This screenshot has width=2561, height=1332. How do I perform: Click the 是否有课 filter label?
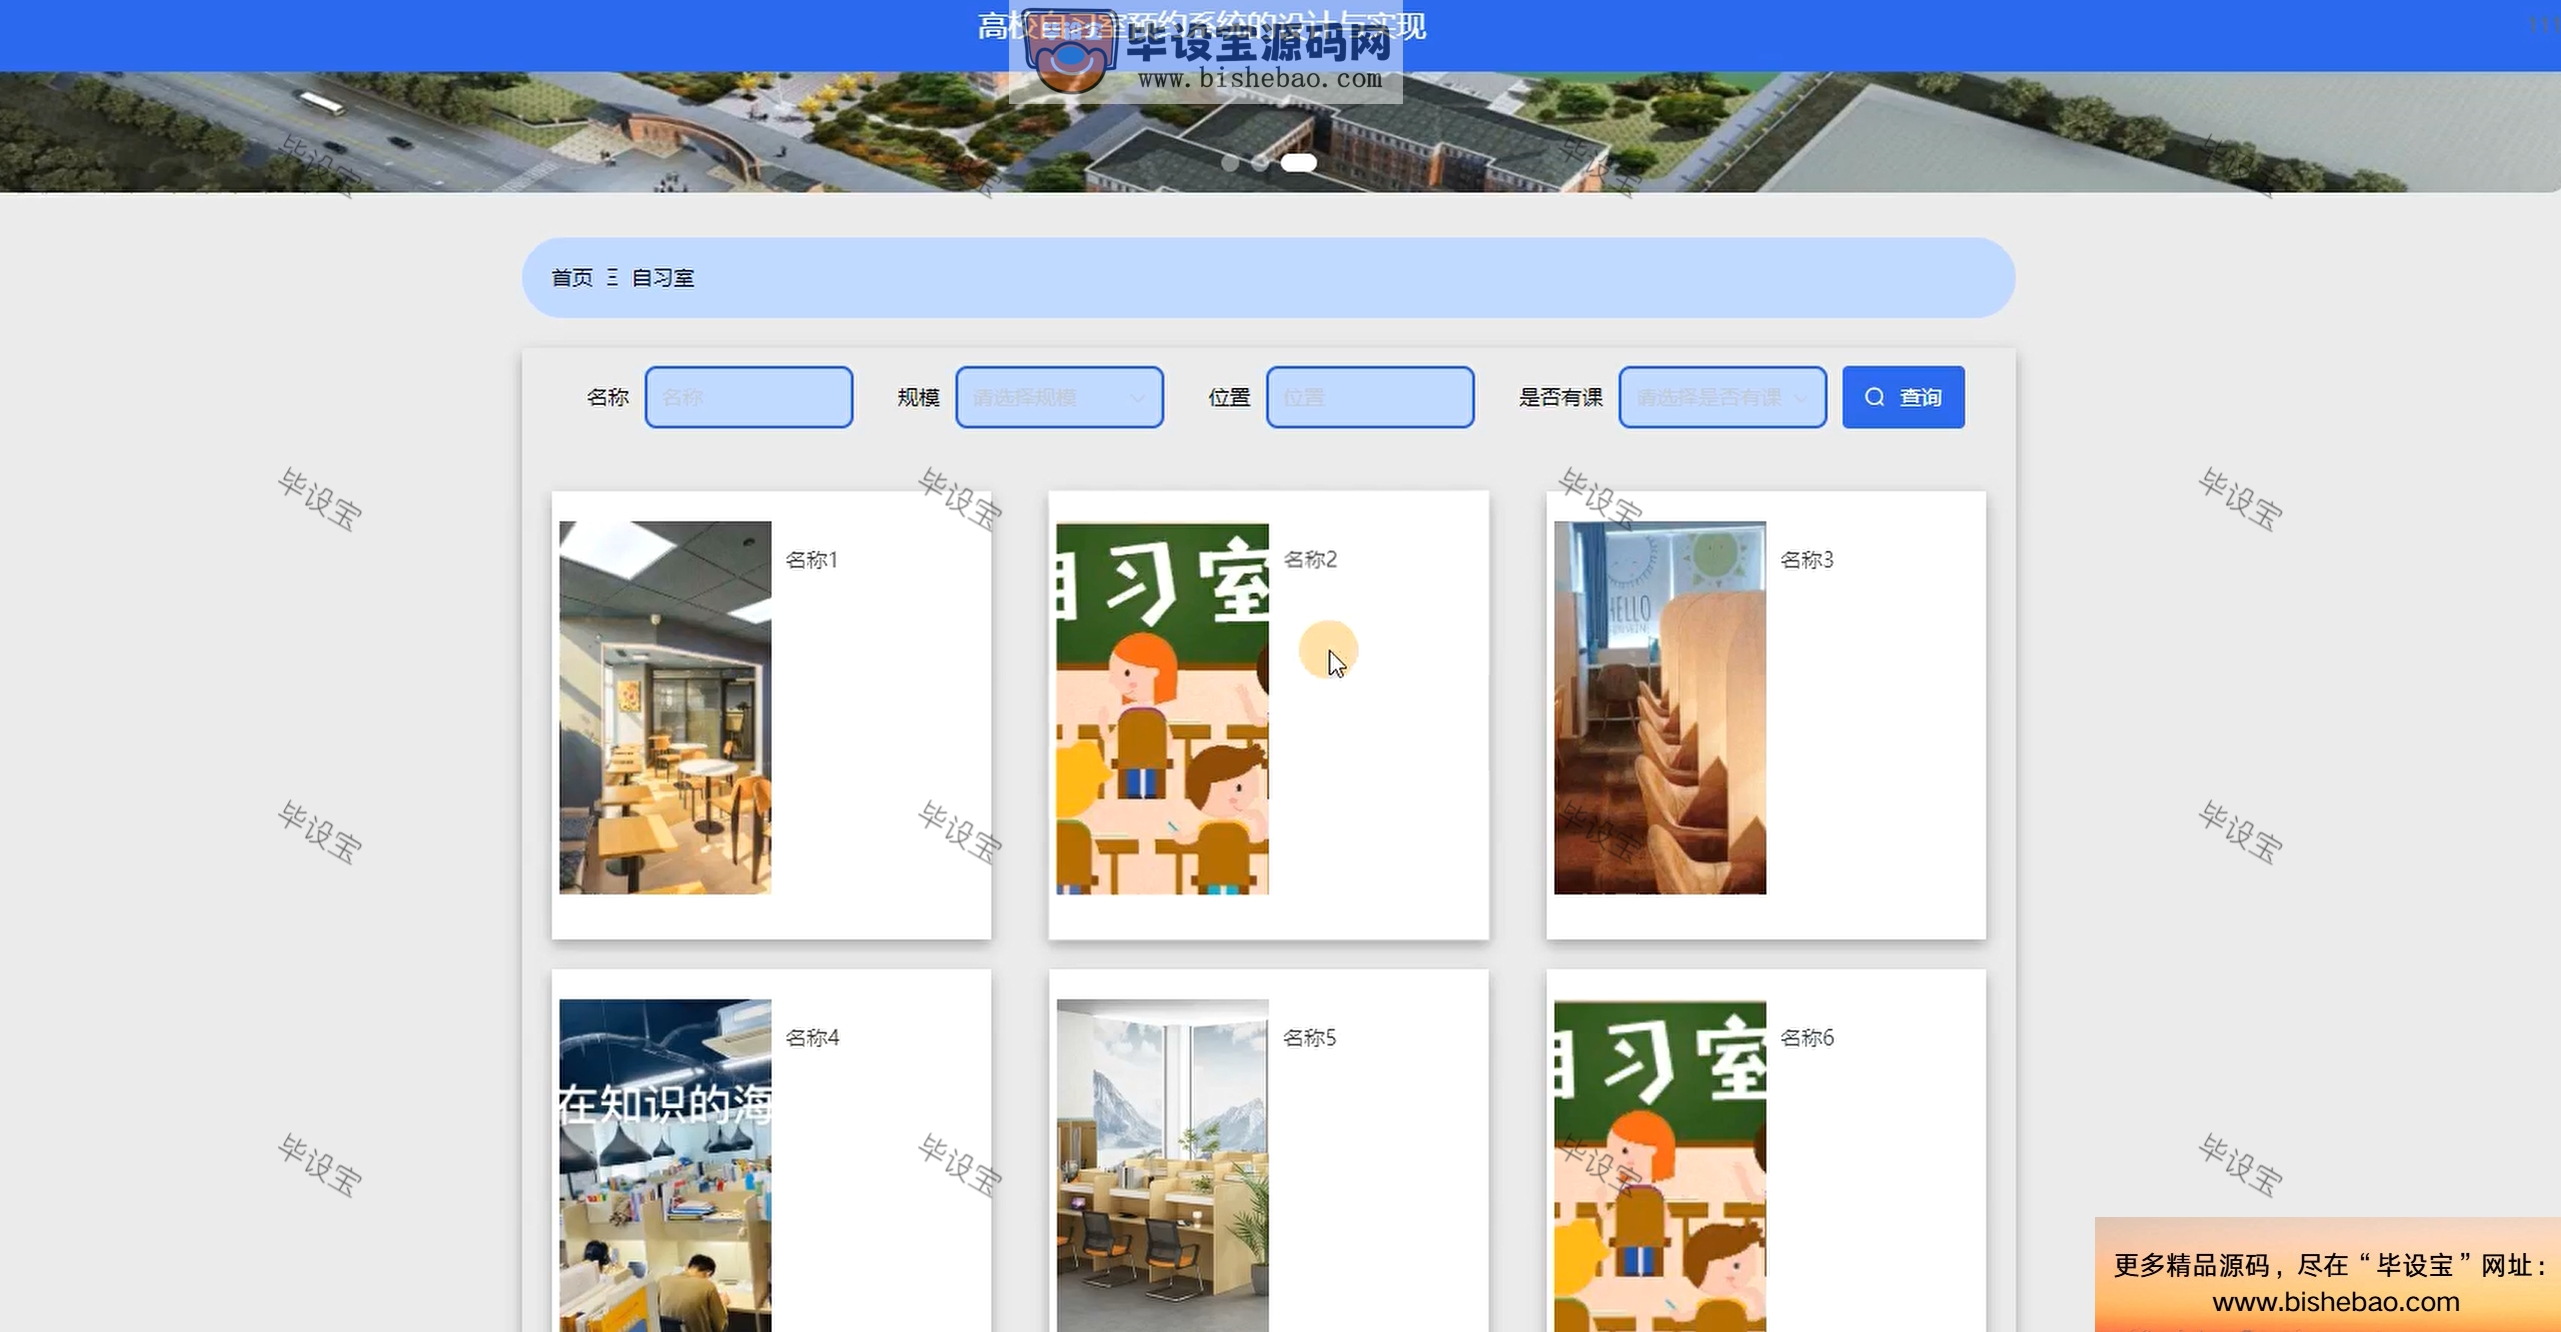pos(1561,397)
